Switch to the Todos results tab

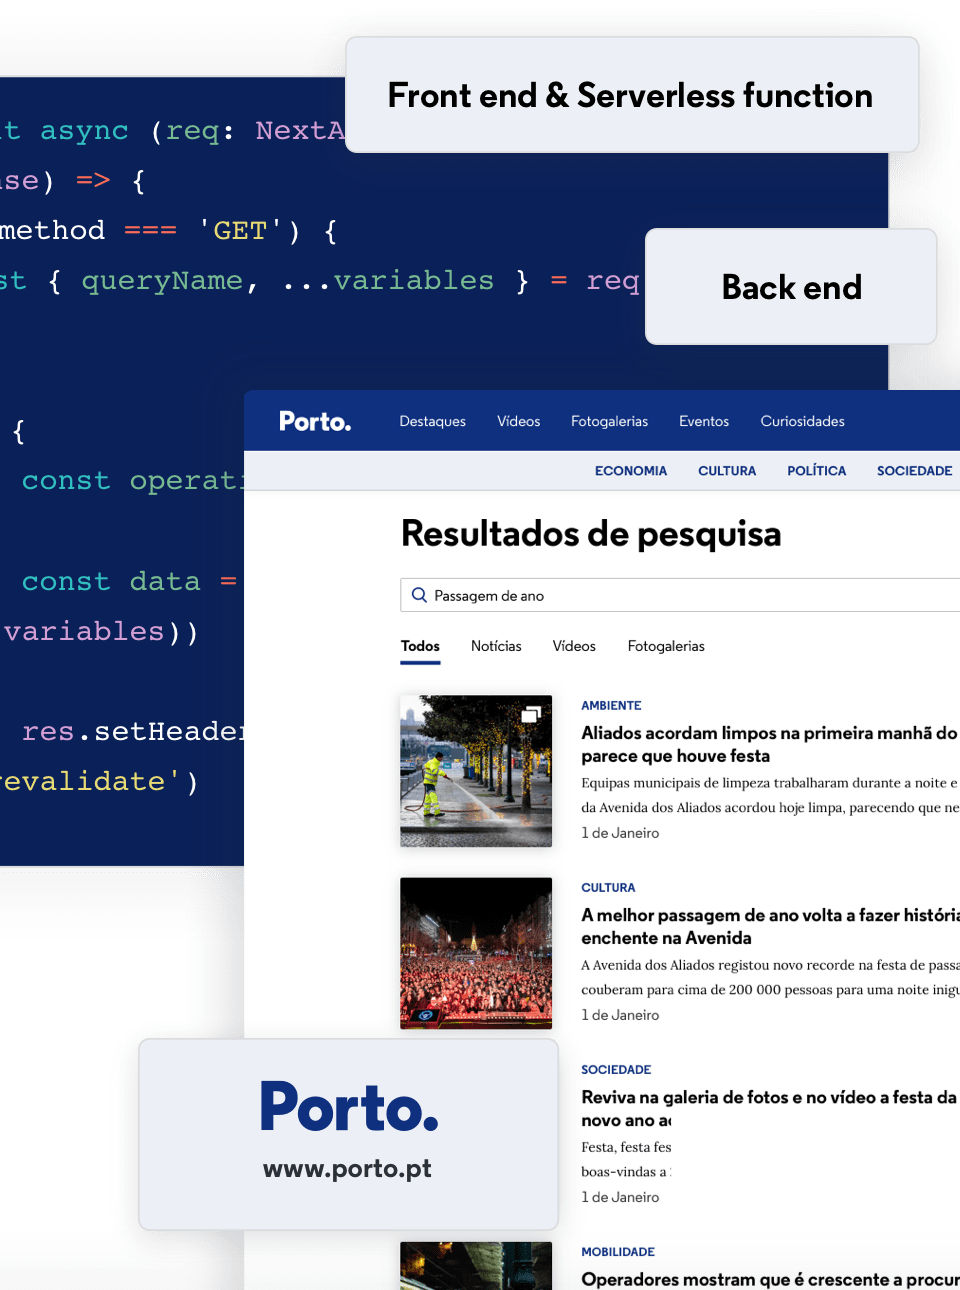coord(420,646)
